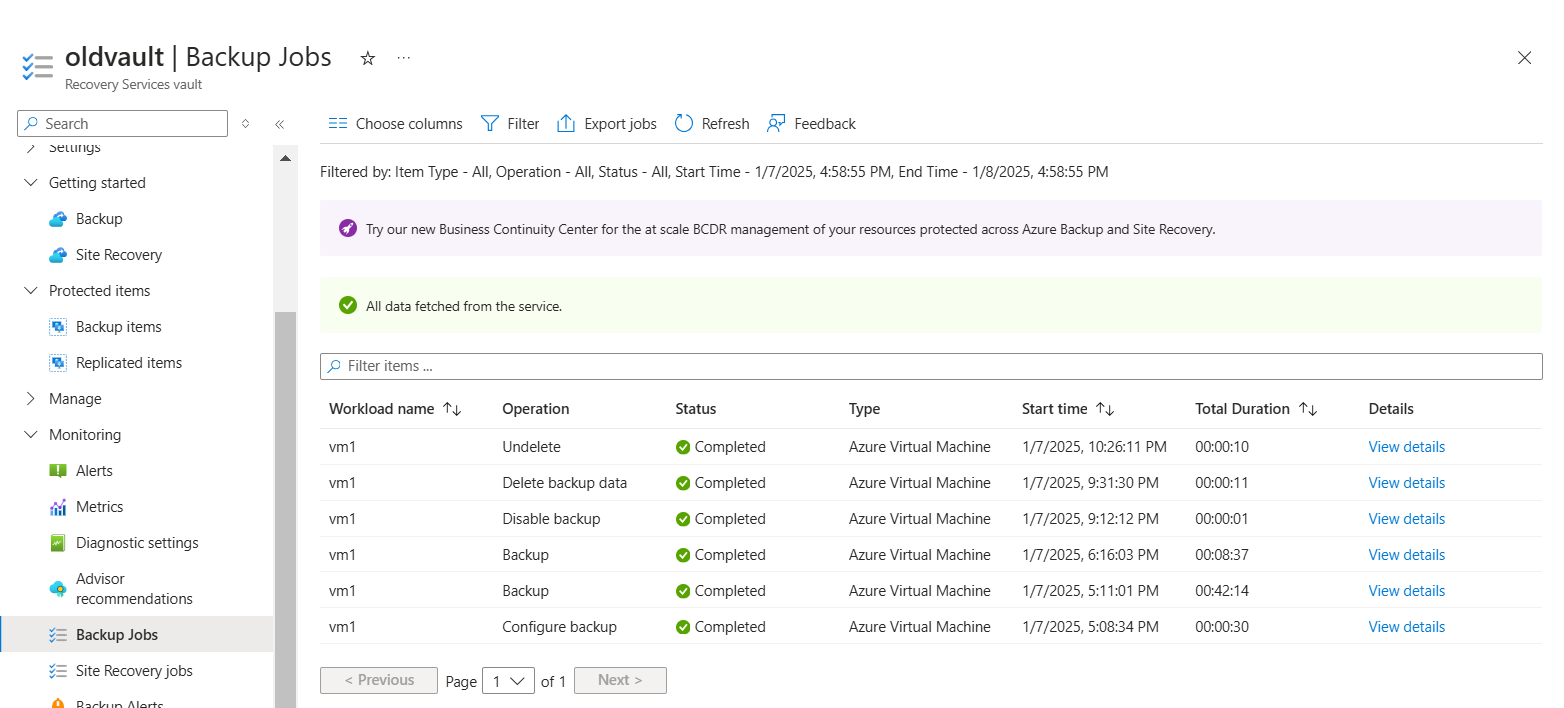The height and width of the screenshot is (708, 1564).
Task: Click the Metrics chart icon
Action: (58, 507)
